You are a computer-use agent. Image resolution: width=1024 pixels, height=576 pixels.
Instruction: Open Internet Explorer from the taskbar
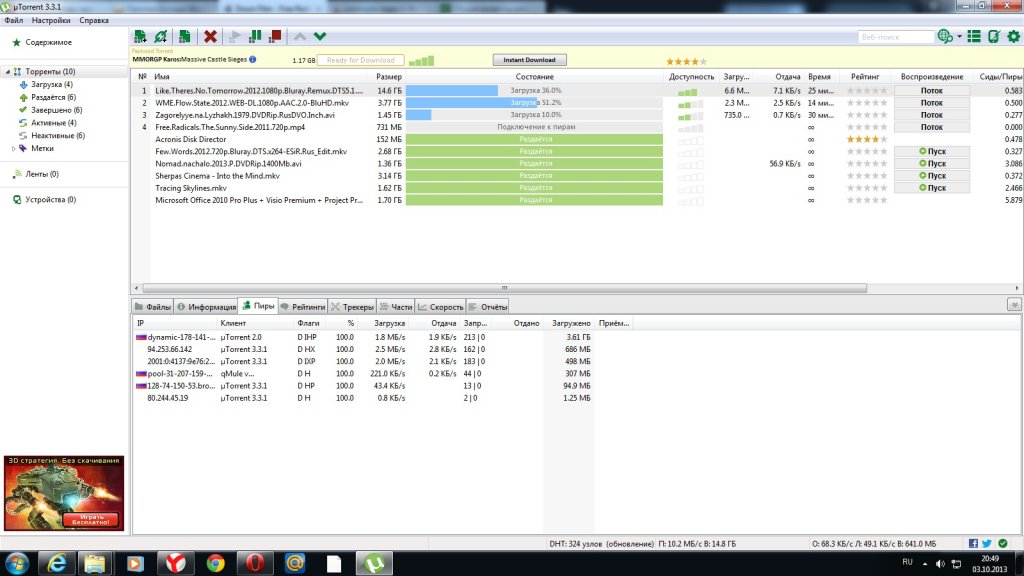[57, 563]
